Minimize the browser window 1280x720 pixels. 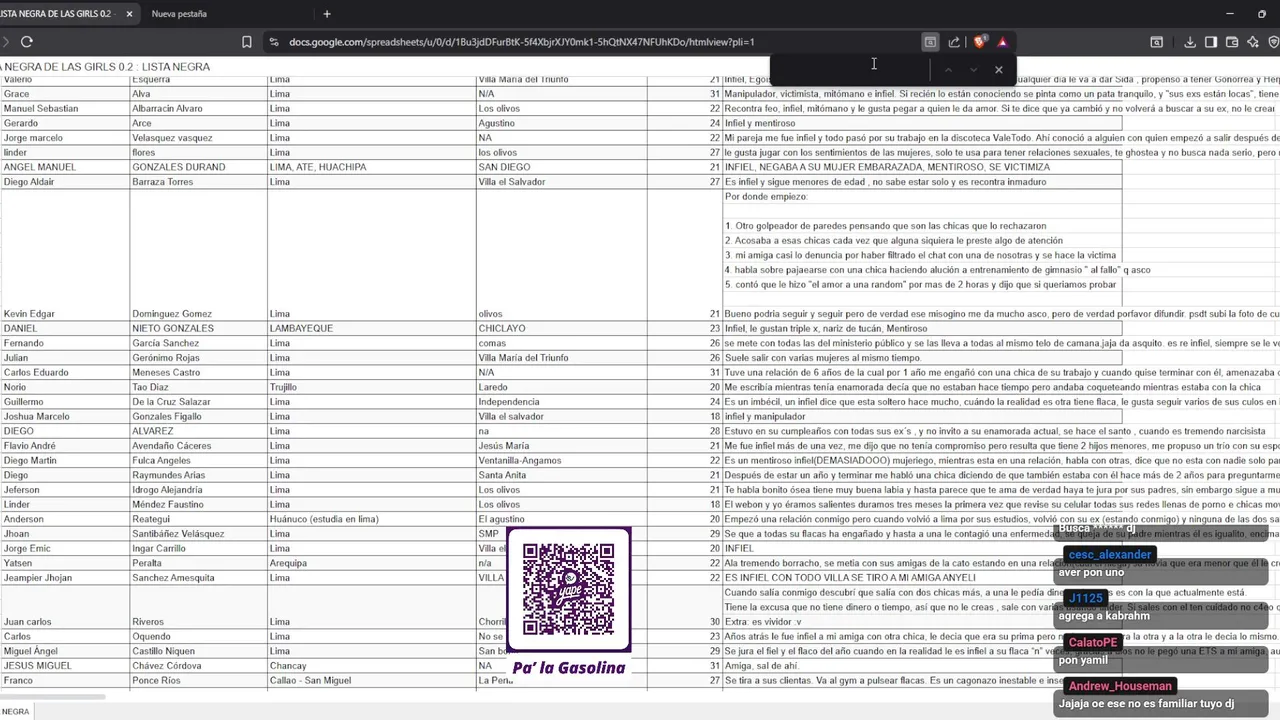pos(1232,14)
